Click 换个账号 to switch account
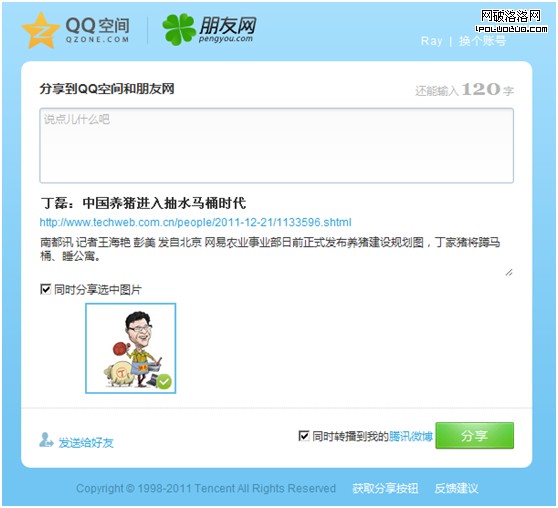The image size is (558, 508). tap(482, 41)
